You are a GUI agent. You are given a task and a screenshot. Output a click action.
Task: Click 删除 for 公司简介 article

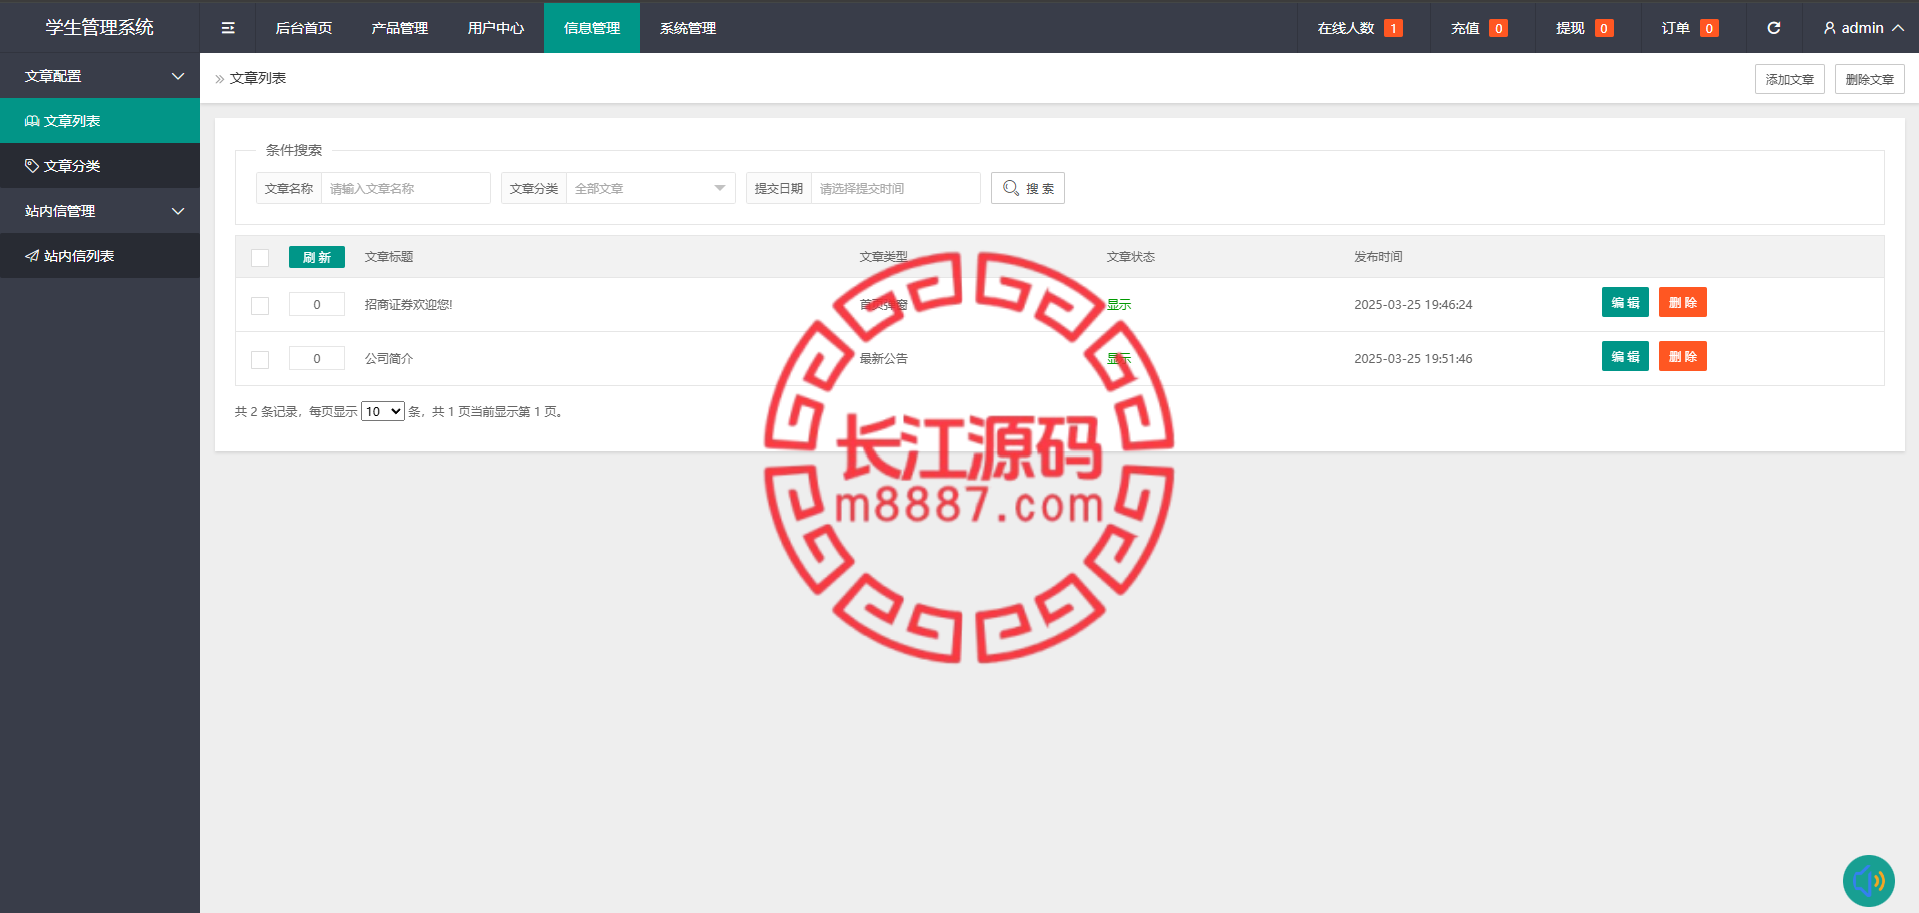click(1683, 356)
